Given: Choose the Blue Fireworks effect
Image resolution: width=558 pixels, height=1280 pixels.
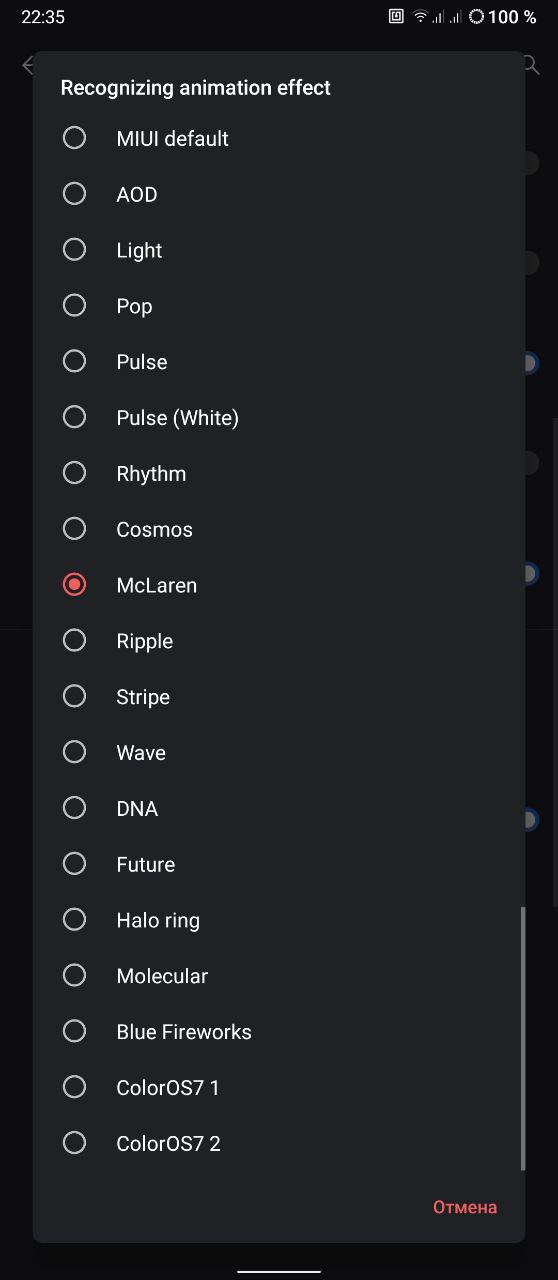Looking at the screenshot, I should point(279,1032).
